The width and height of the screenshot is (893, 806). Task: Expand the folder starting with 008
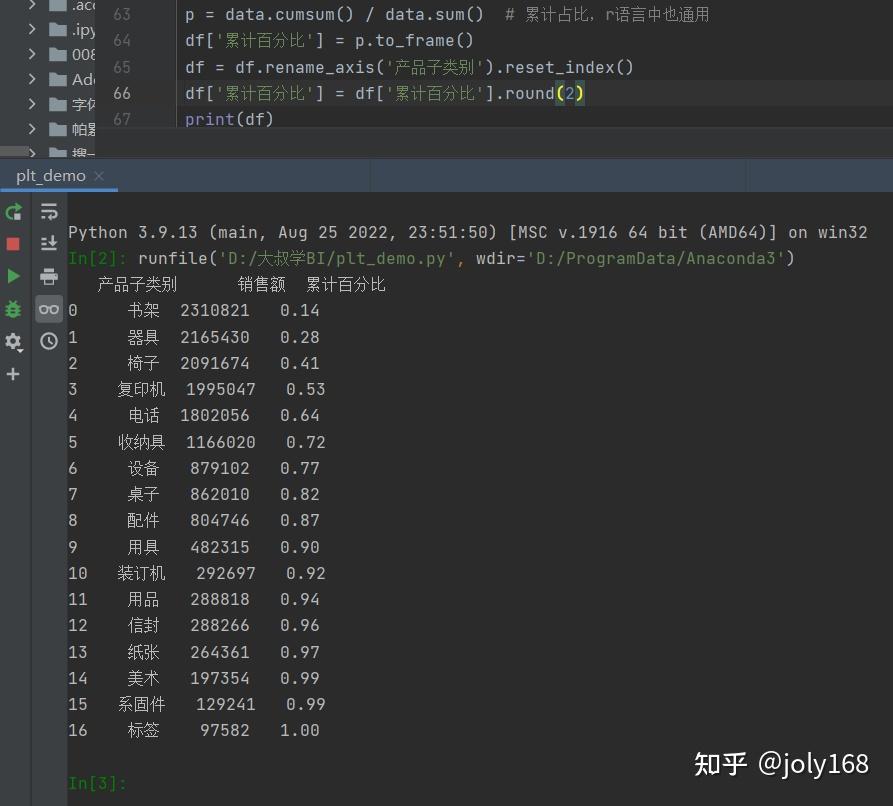point(32,54)
